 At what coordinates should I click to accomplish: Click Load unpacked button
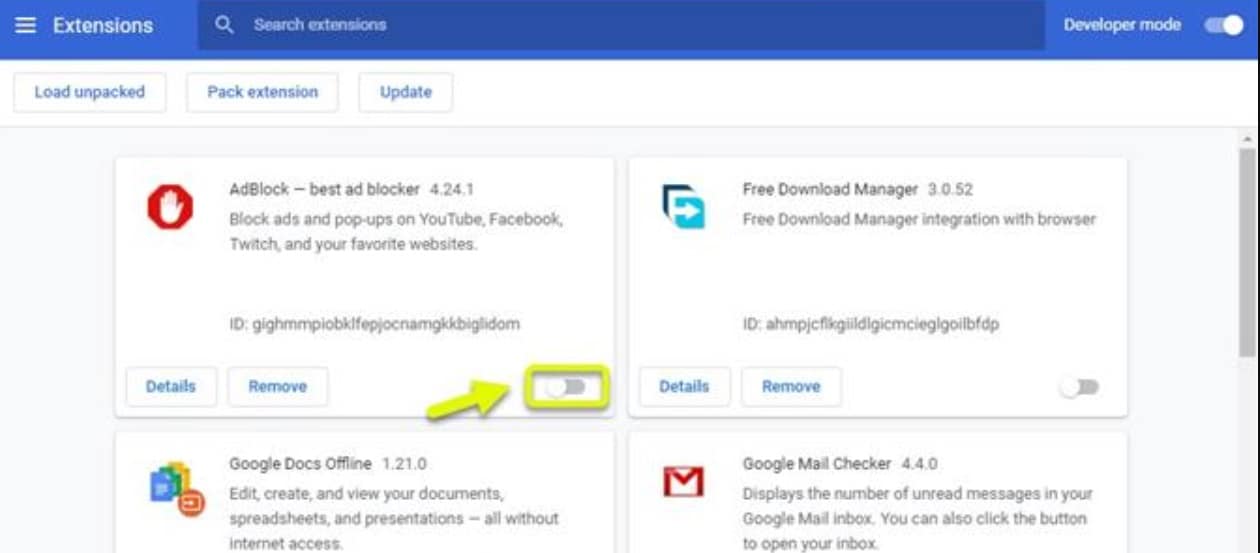point(90,92)
